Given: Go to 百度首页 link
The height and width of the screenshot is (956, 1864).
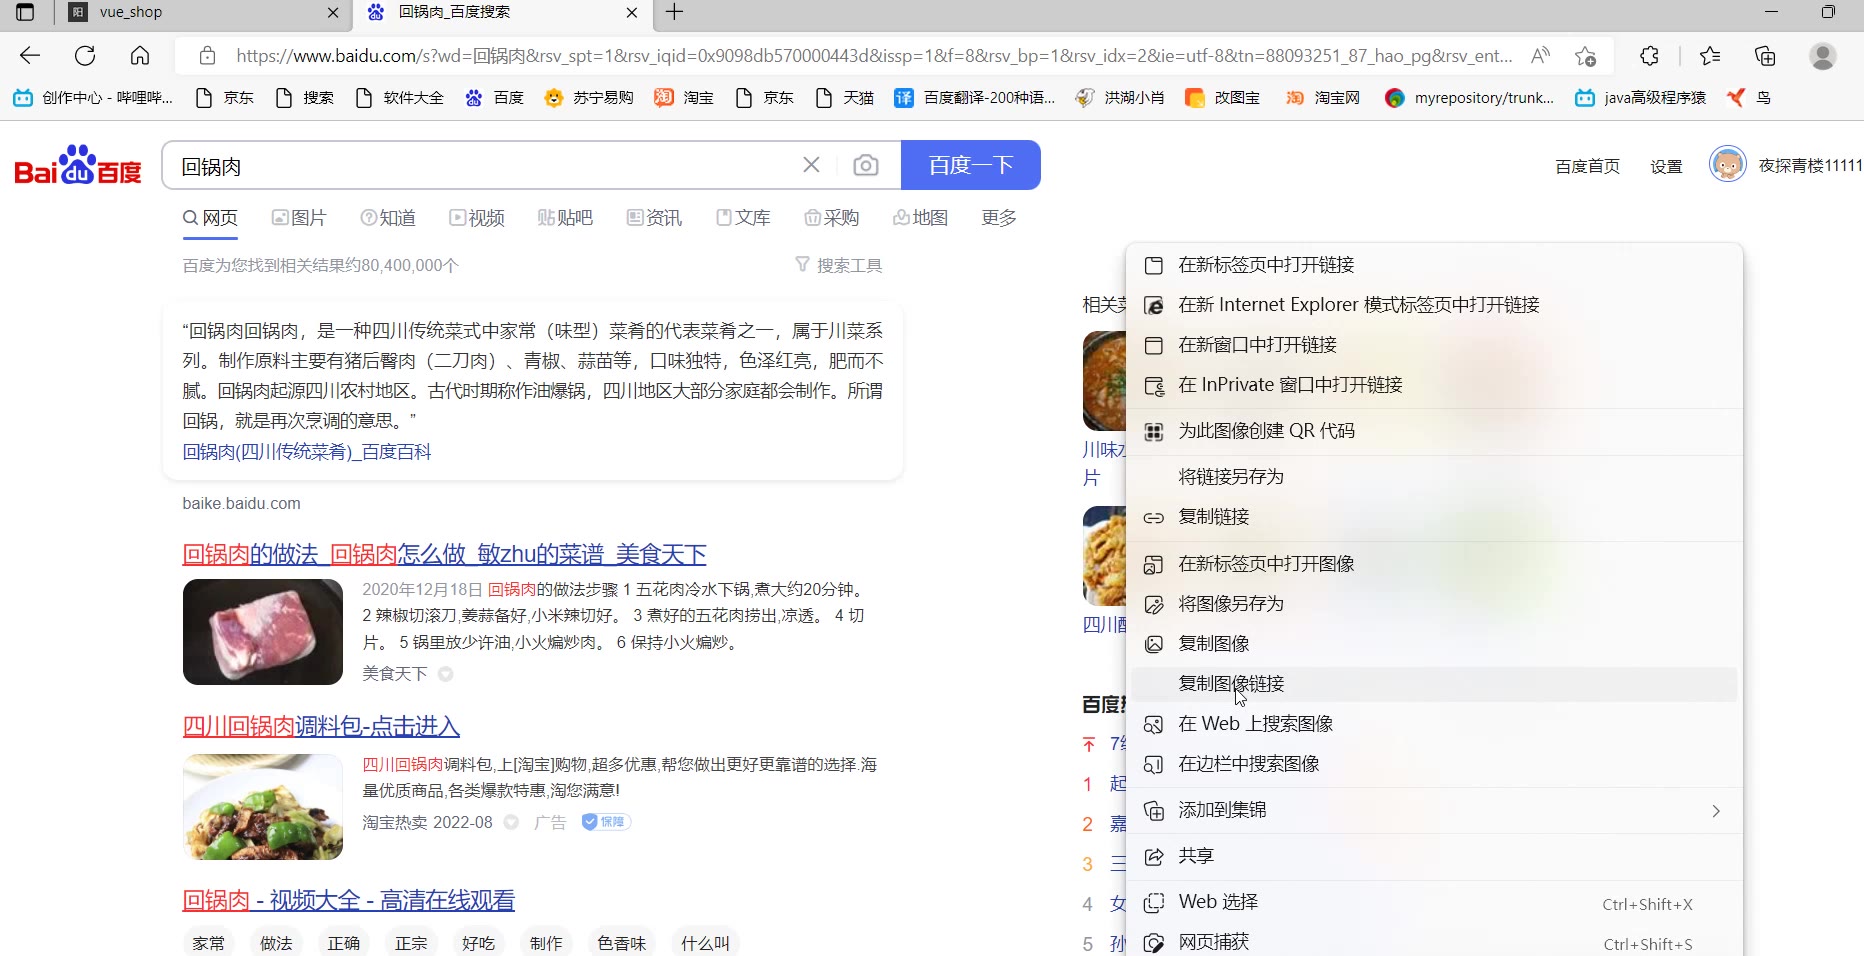Looking at the screenshot, I should [x=1587, y=166].
